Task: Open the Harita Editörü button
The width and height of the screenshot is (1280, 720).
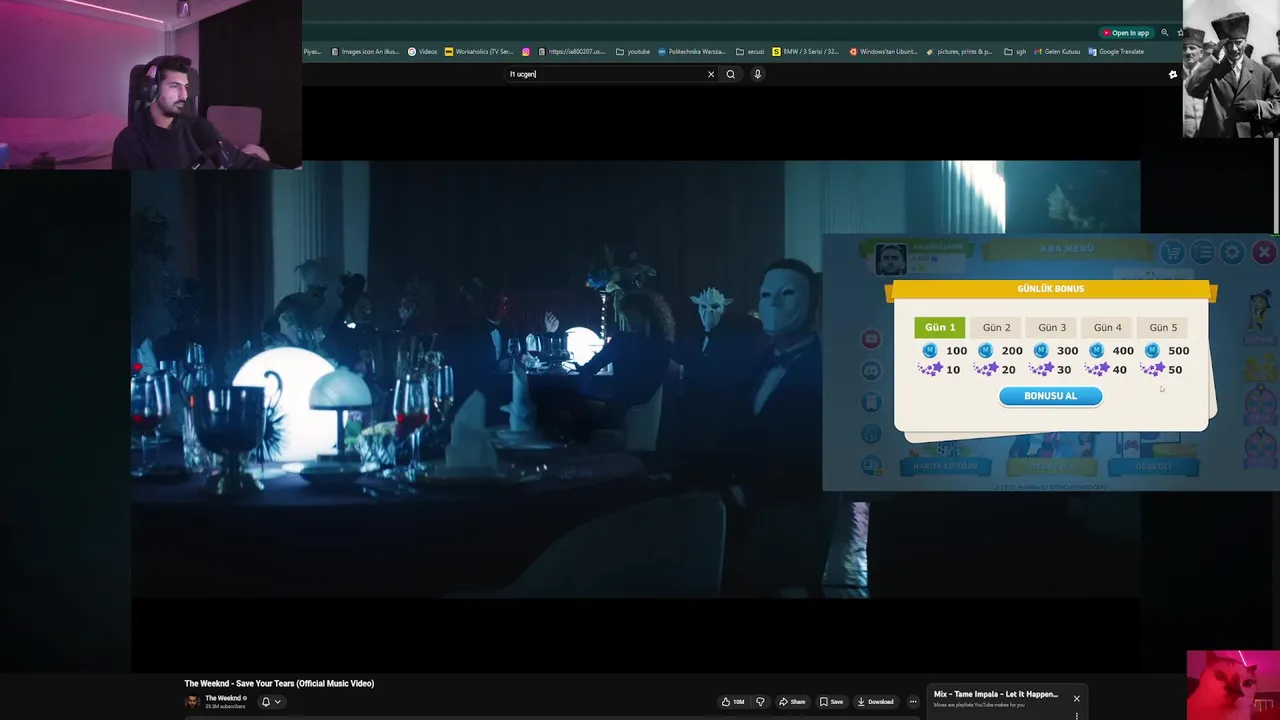Action: pos(945,466)
